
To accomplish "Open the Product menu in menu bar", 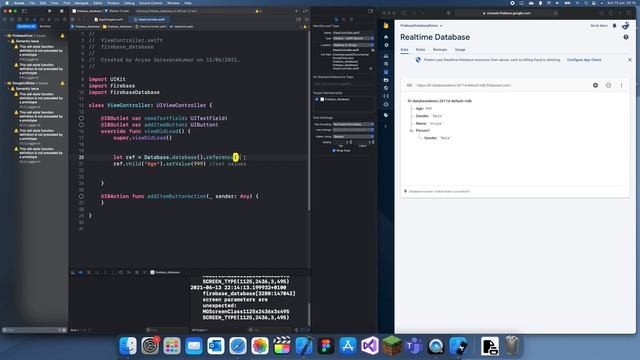I will (x=113, y=3).
